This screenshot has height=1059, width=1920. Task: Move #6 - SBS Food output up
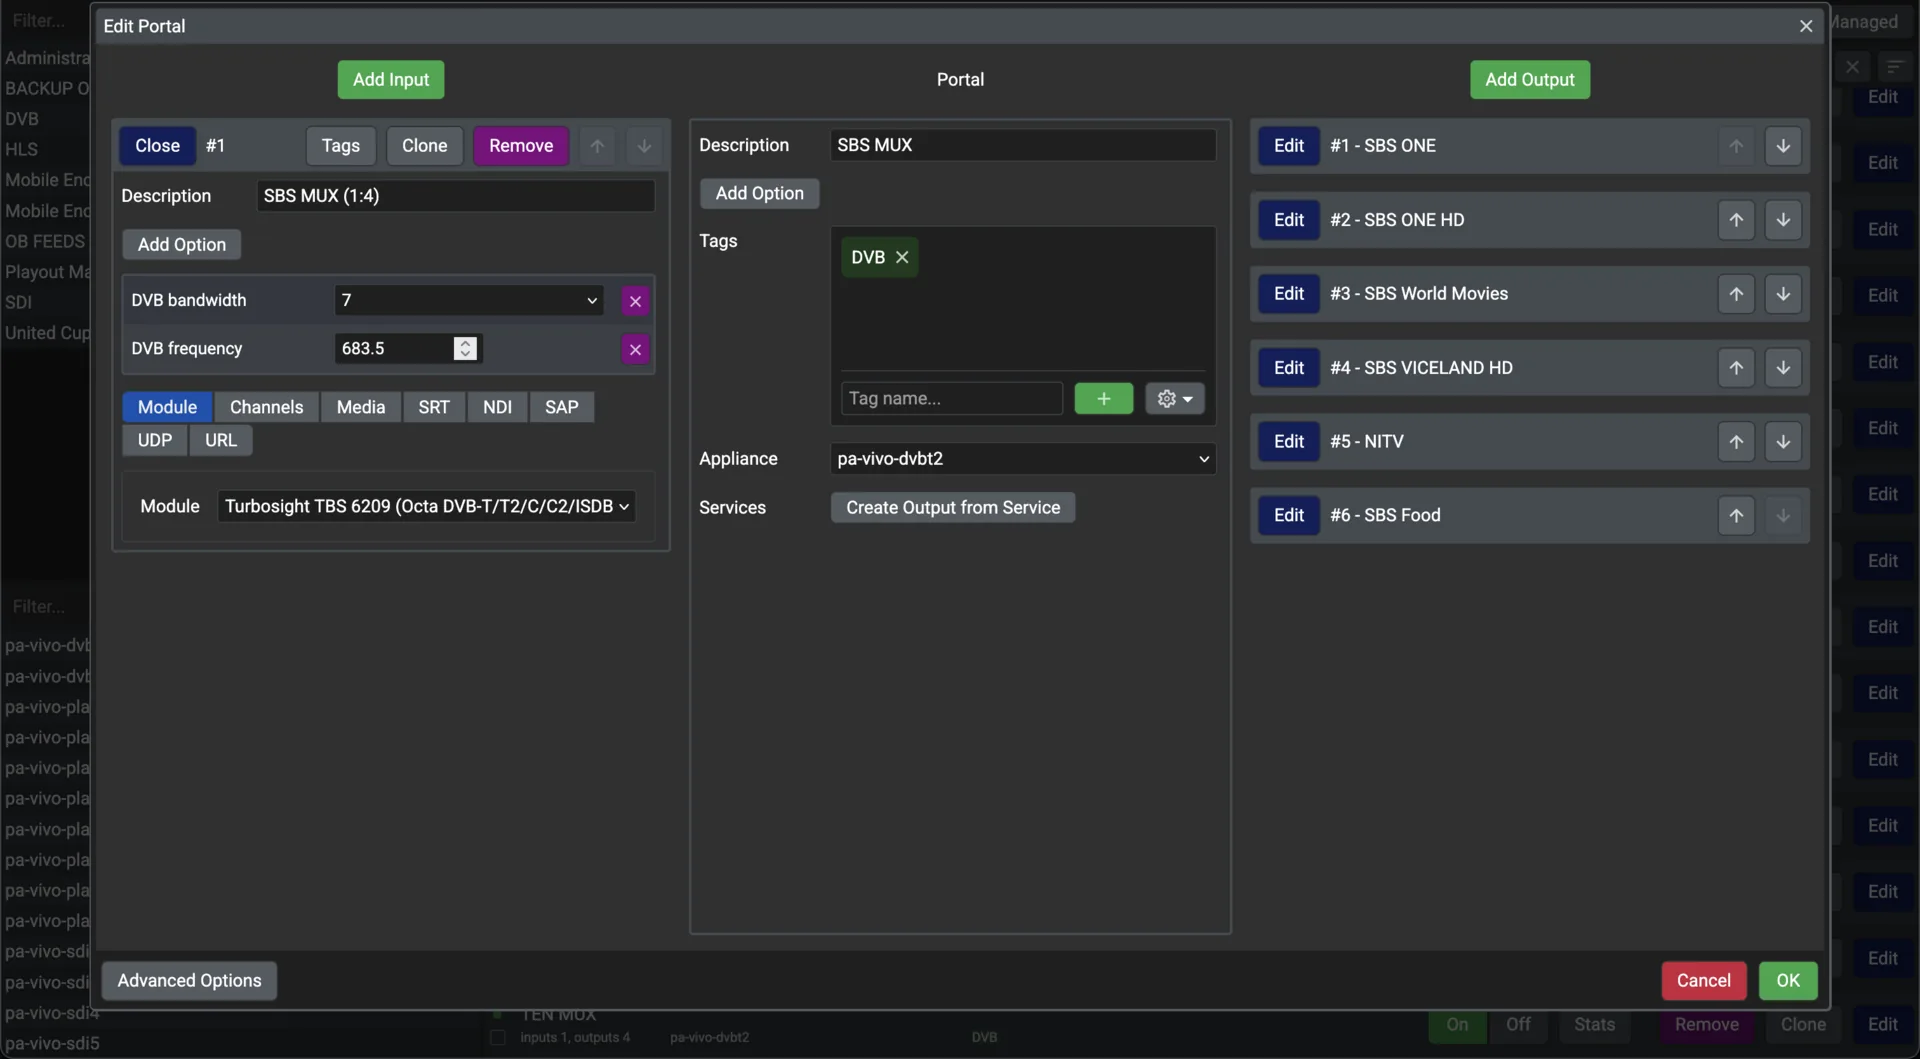coord(1736,516)
